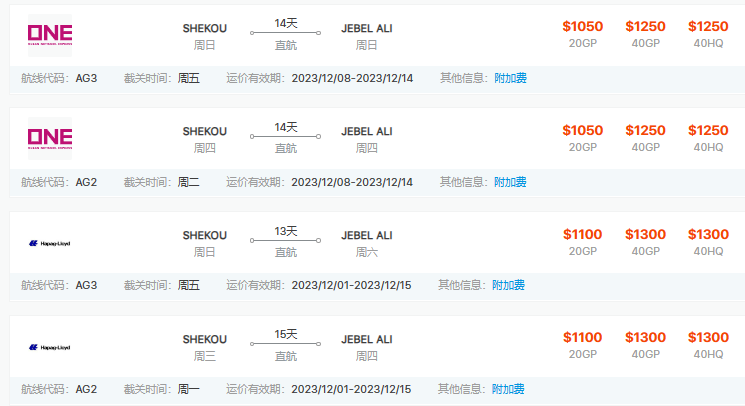This screenshot has width=745, height=406.
Task: Open 附加费 link for the ONE AG2 route
Action: [x=510, y=182]
